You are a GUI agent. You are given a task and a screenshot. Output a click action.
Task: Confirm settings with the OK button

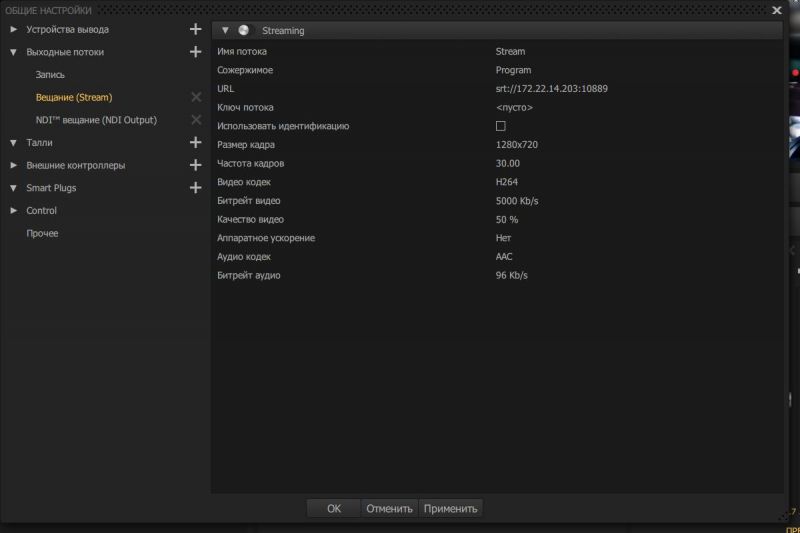[x=334, y=509]
